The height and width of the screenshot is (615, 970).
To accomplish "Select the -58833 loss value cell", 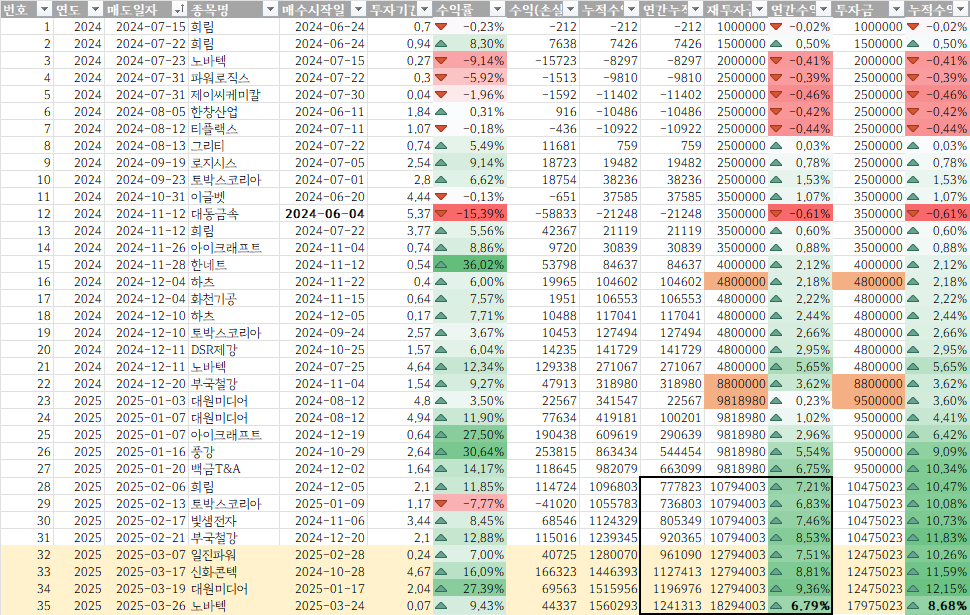I will [543, 213].
